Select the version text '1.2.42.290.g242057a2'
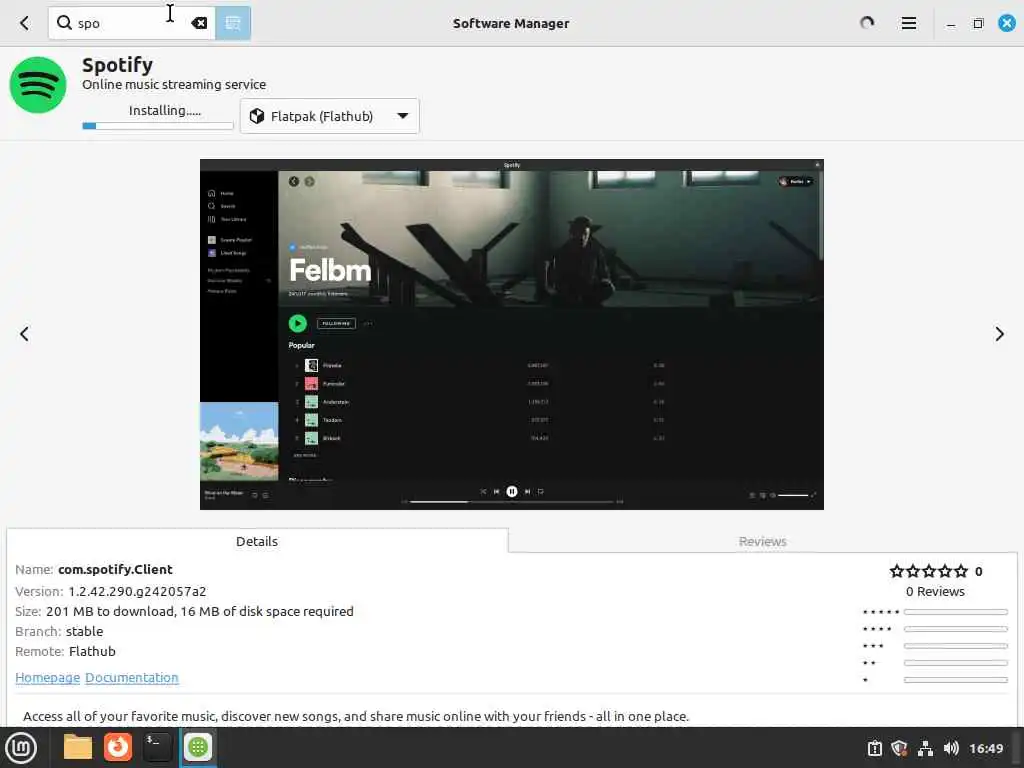Image resolution: width=1024 pixels, height=768 pixels. [137, 592]
